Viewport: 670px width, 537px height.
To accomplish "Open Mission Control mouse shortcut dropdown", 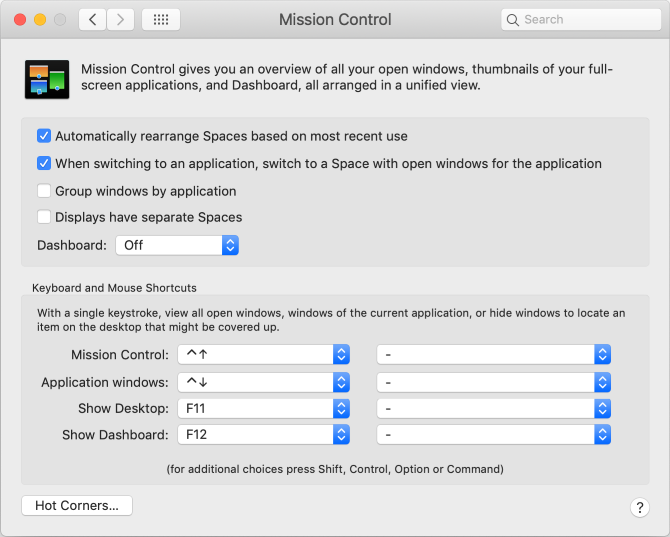I will click(x=494, y=355).
